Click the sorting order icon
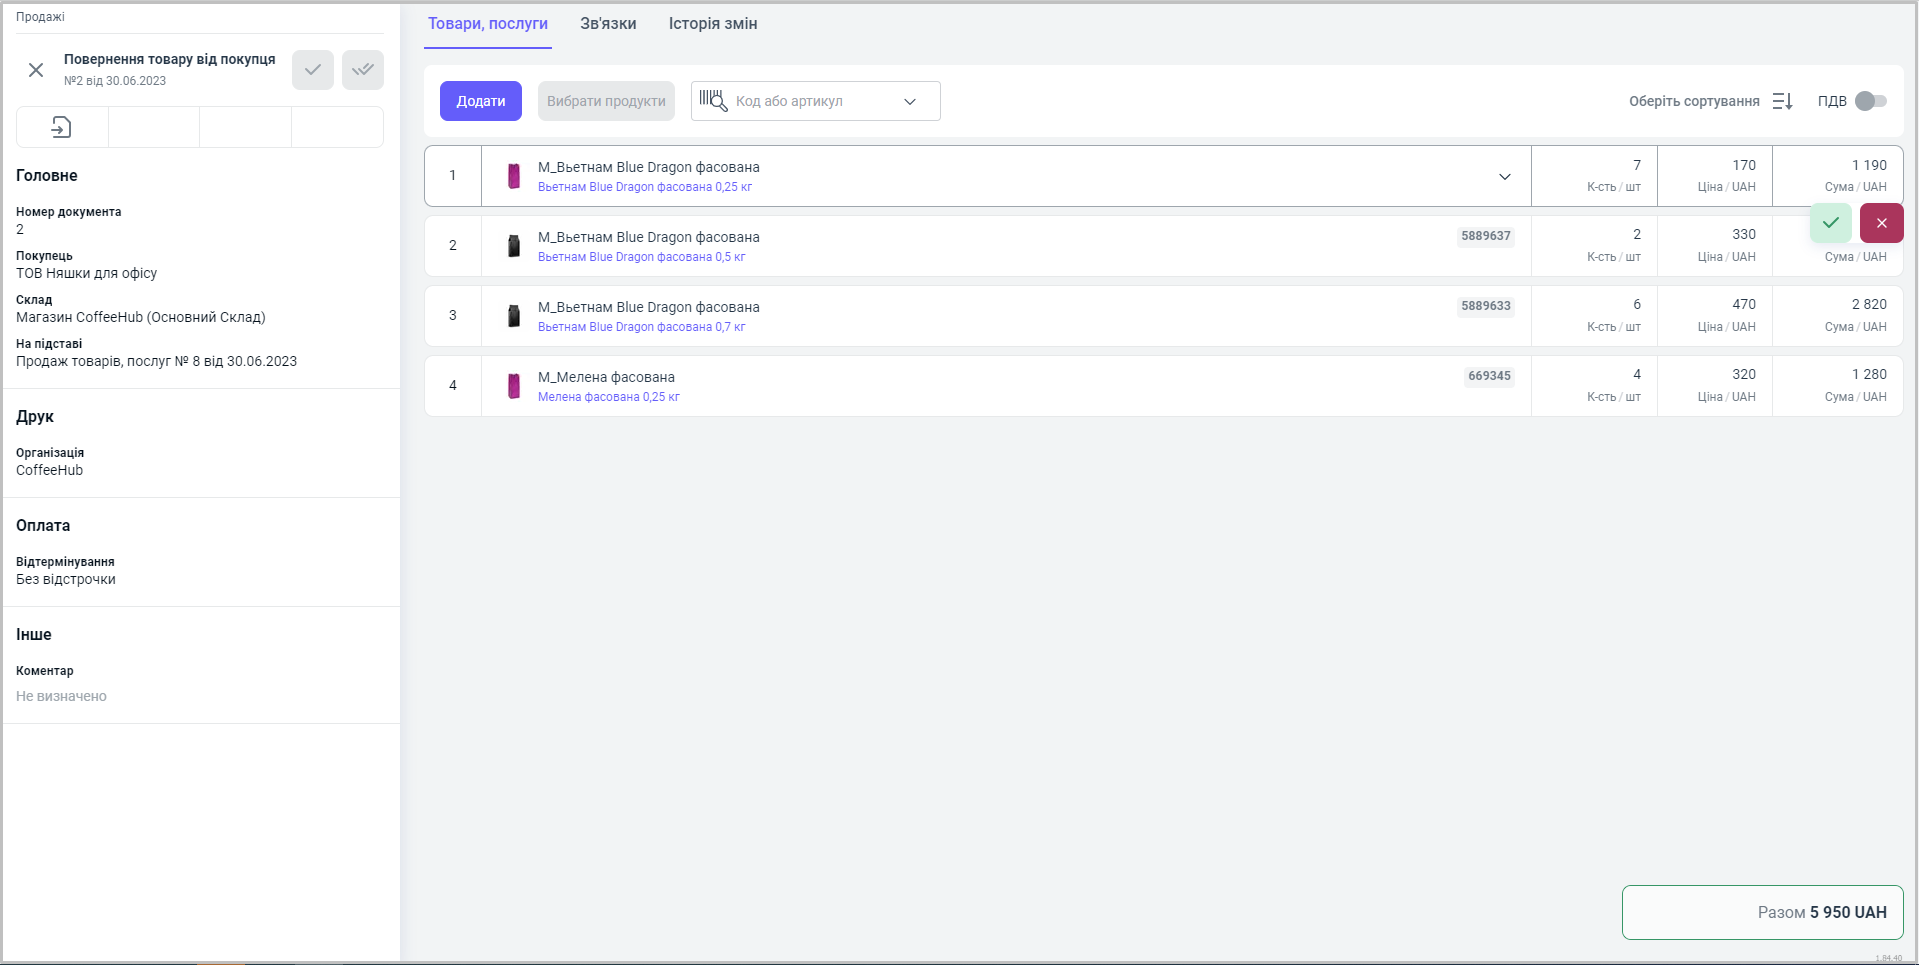1919x965 pixels. pyautogui.click(x=1782, y=101)
